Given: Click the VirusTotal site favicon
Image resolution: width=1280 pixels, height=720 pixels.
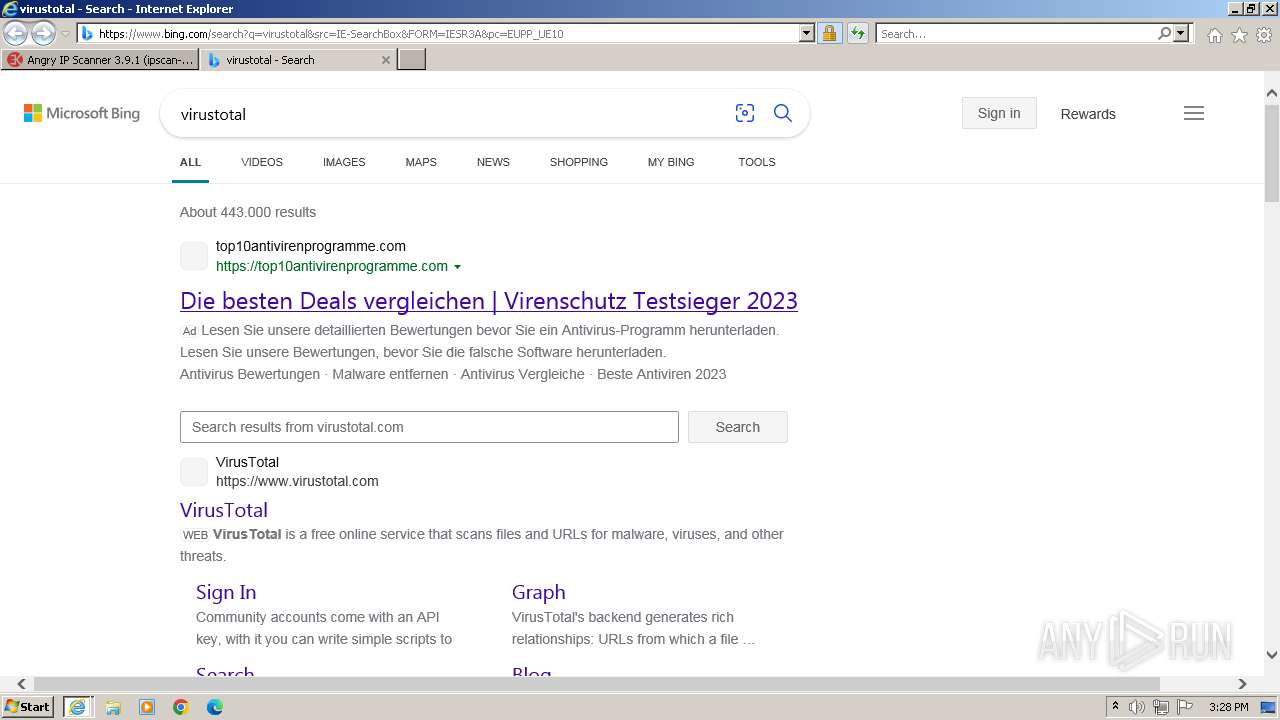Looking at the screenshot, I should point(194,472).
